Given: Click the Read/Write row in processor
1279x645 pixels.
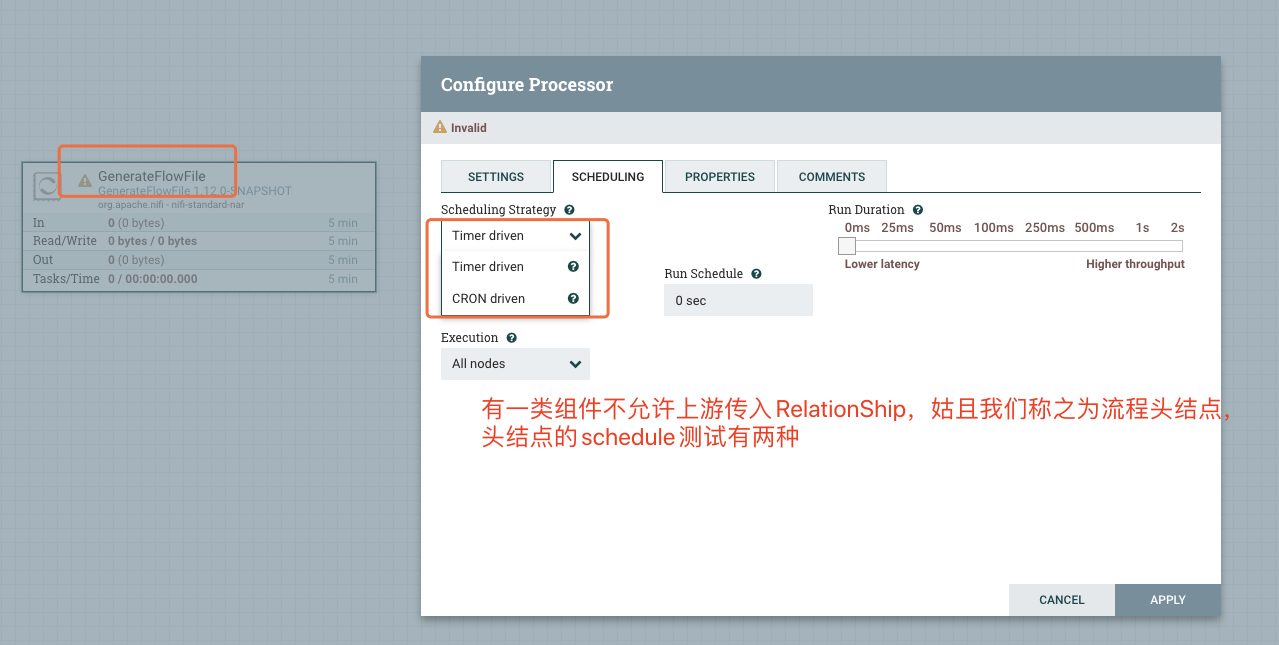Looking at the screenshot, I should coord(199,241).
